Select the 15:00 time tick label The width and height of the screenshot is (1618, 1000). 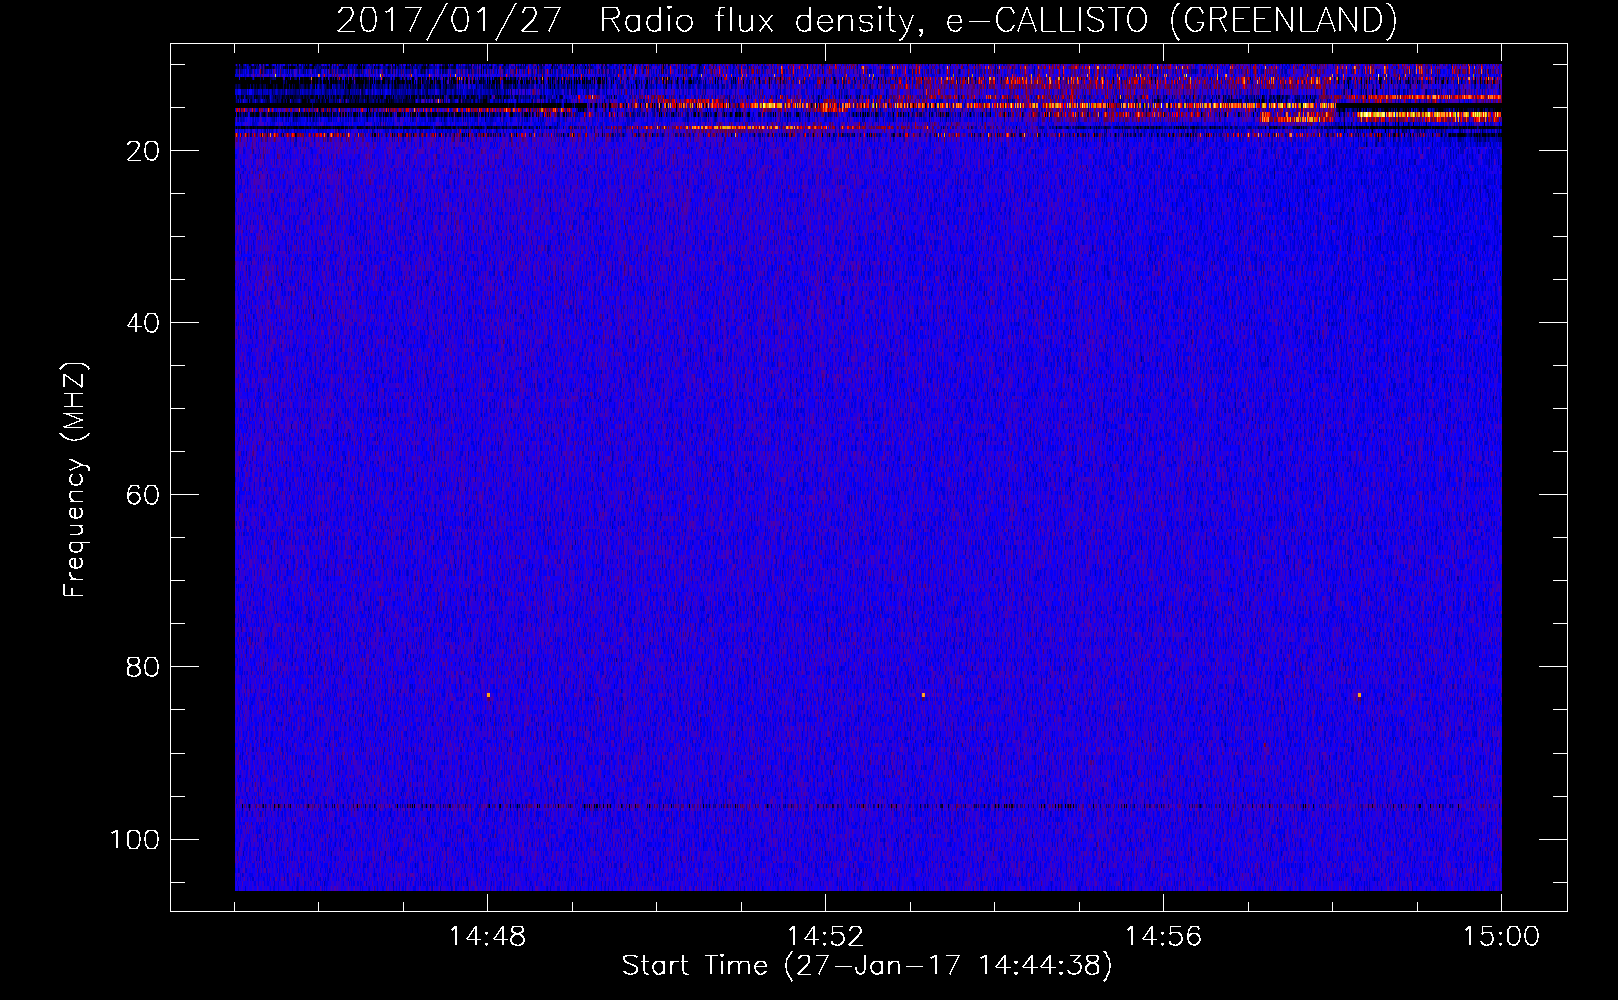coord(1501,937)
